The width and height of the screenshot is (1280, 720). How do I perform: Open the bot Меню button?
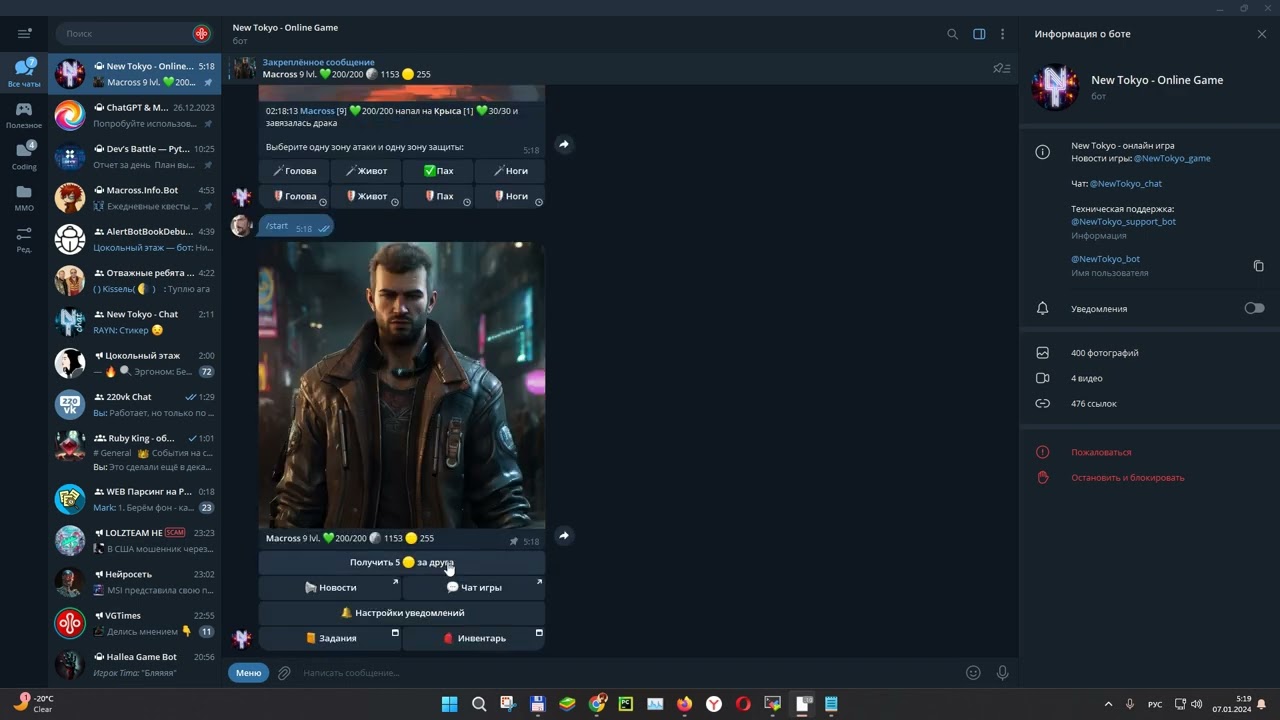click(249, 673)
